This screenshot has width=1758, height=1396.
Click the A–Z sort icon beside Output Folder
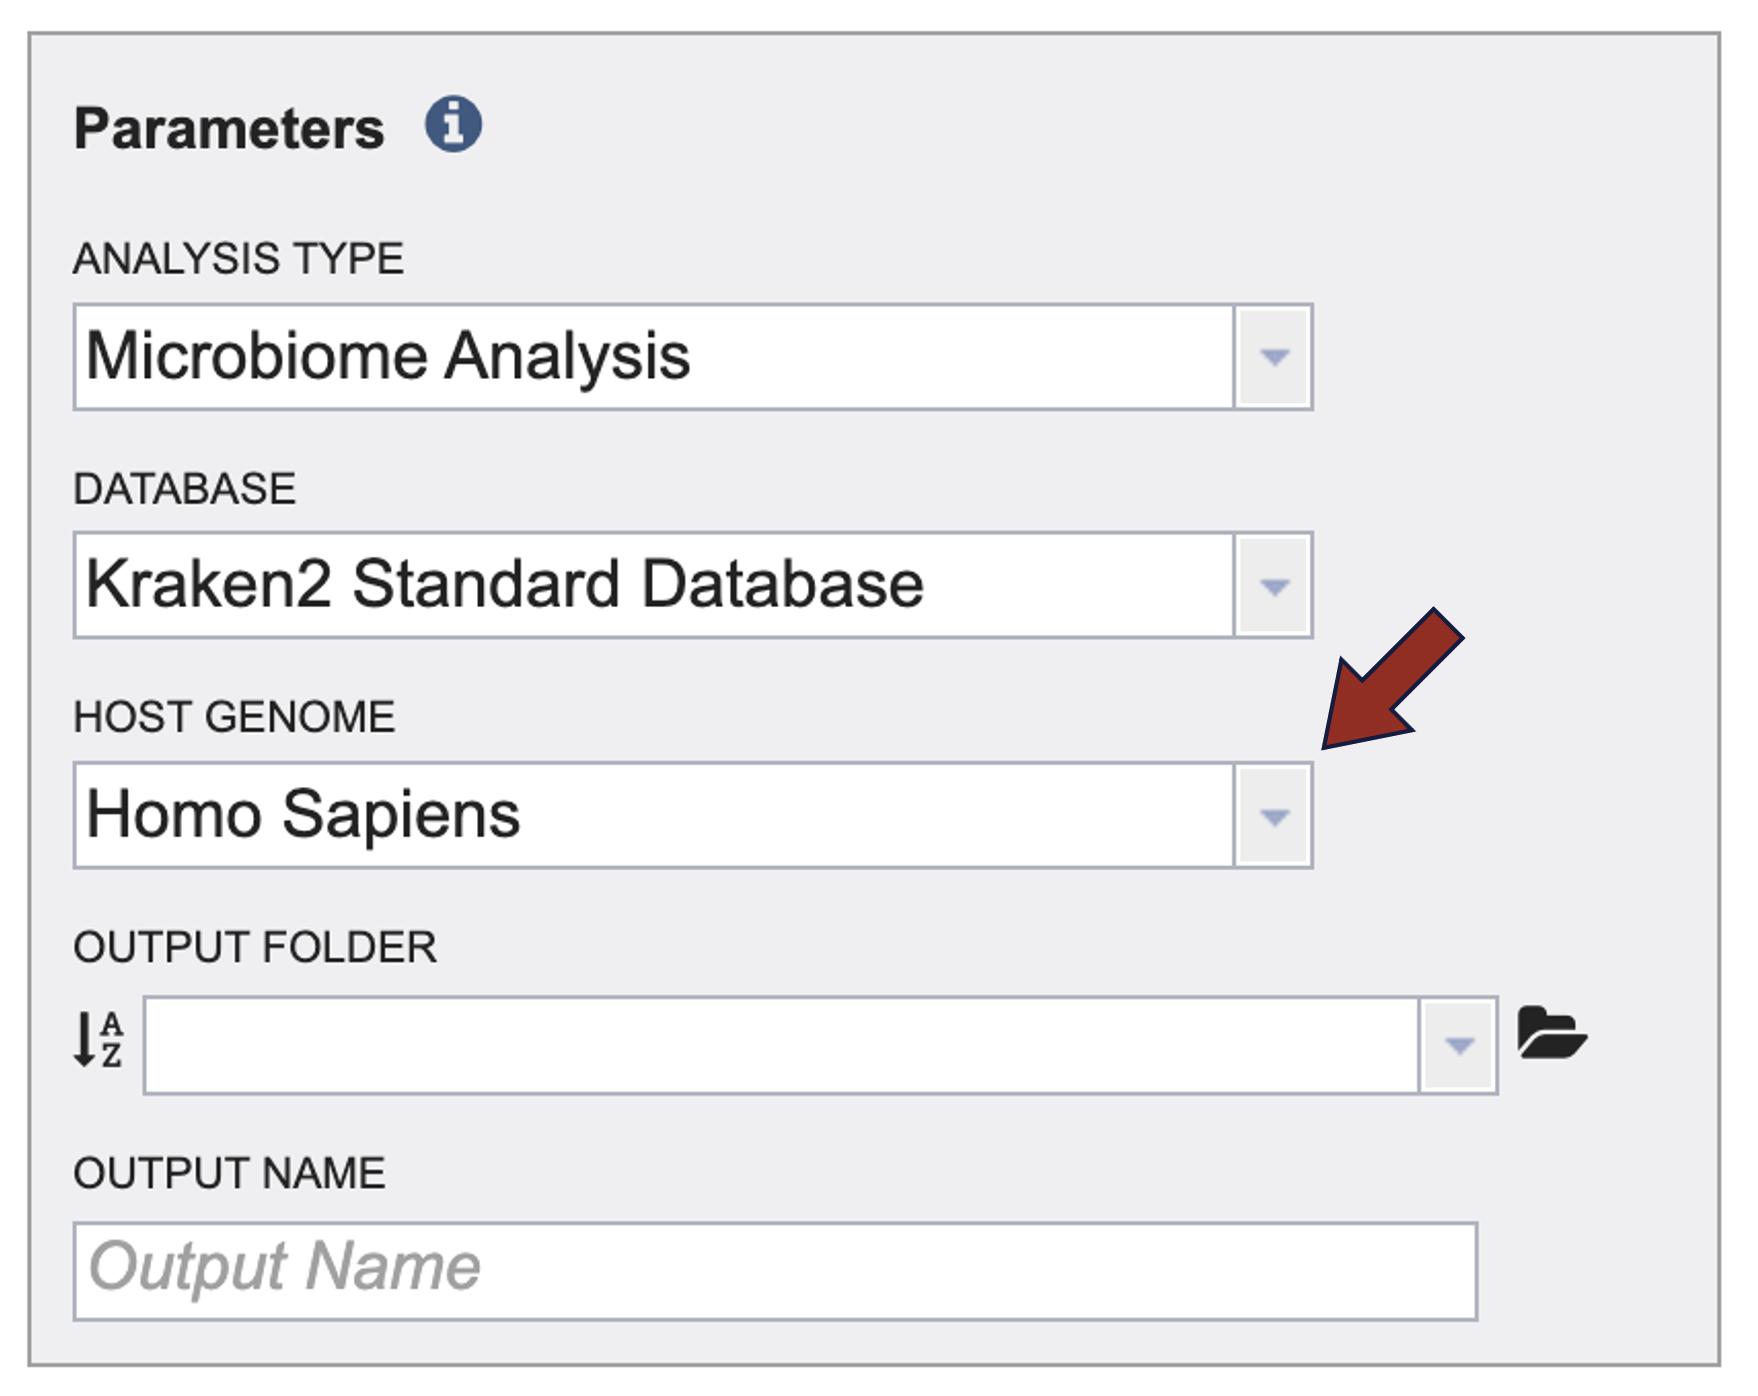99,1039
